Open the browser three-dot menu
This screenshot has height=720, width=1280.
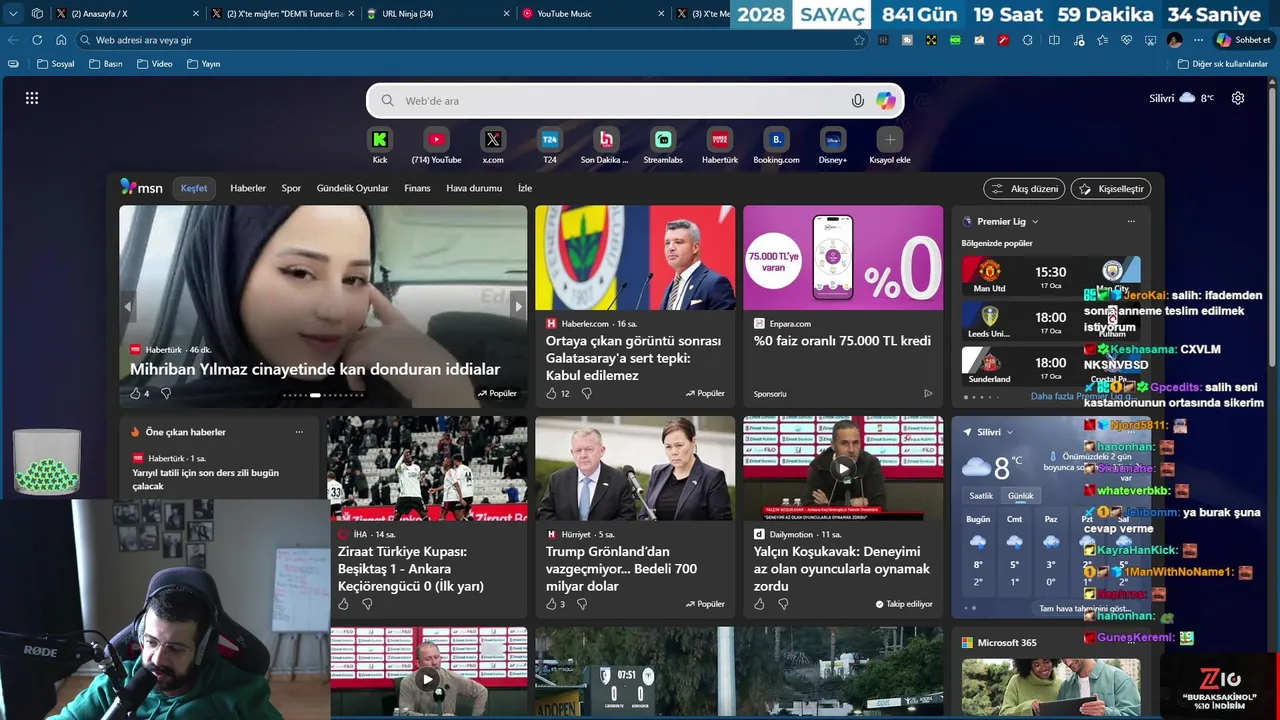[x=1199, y=40]
